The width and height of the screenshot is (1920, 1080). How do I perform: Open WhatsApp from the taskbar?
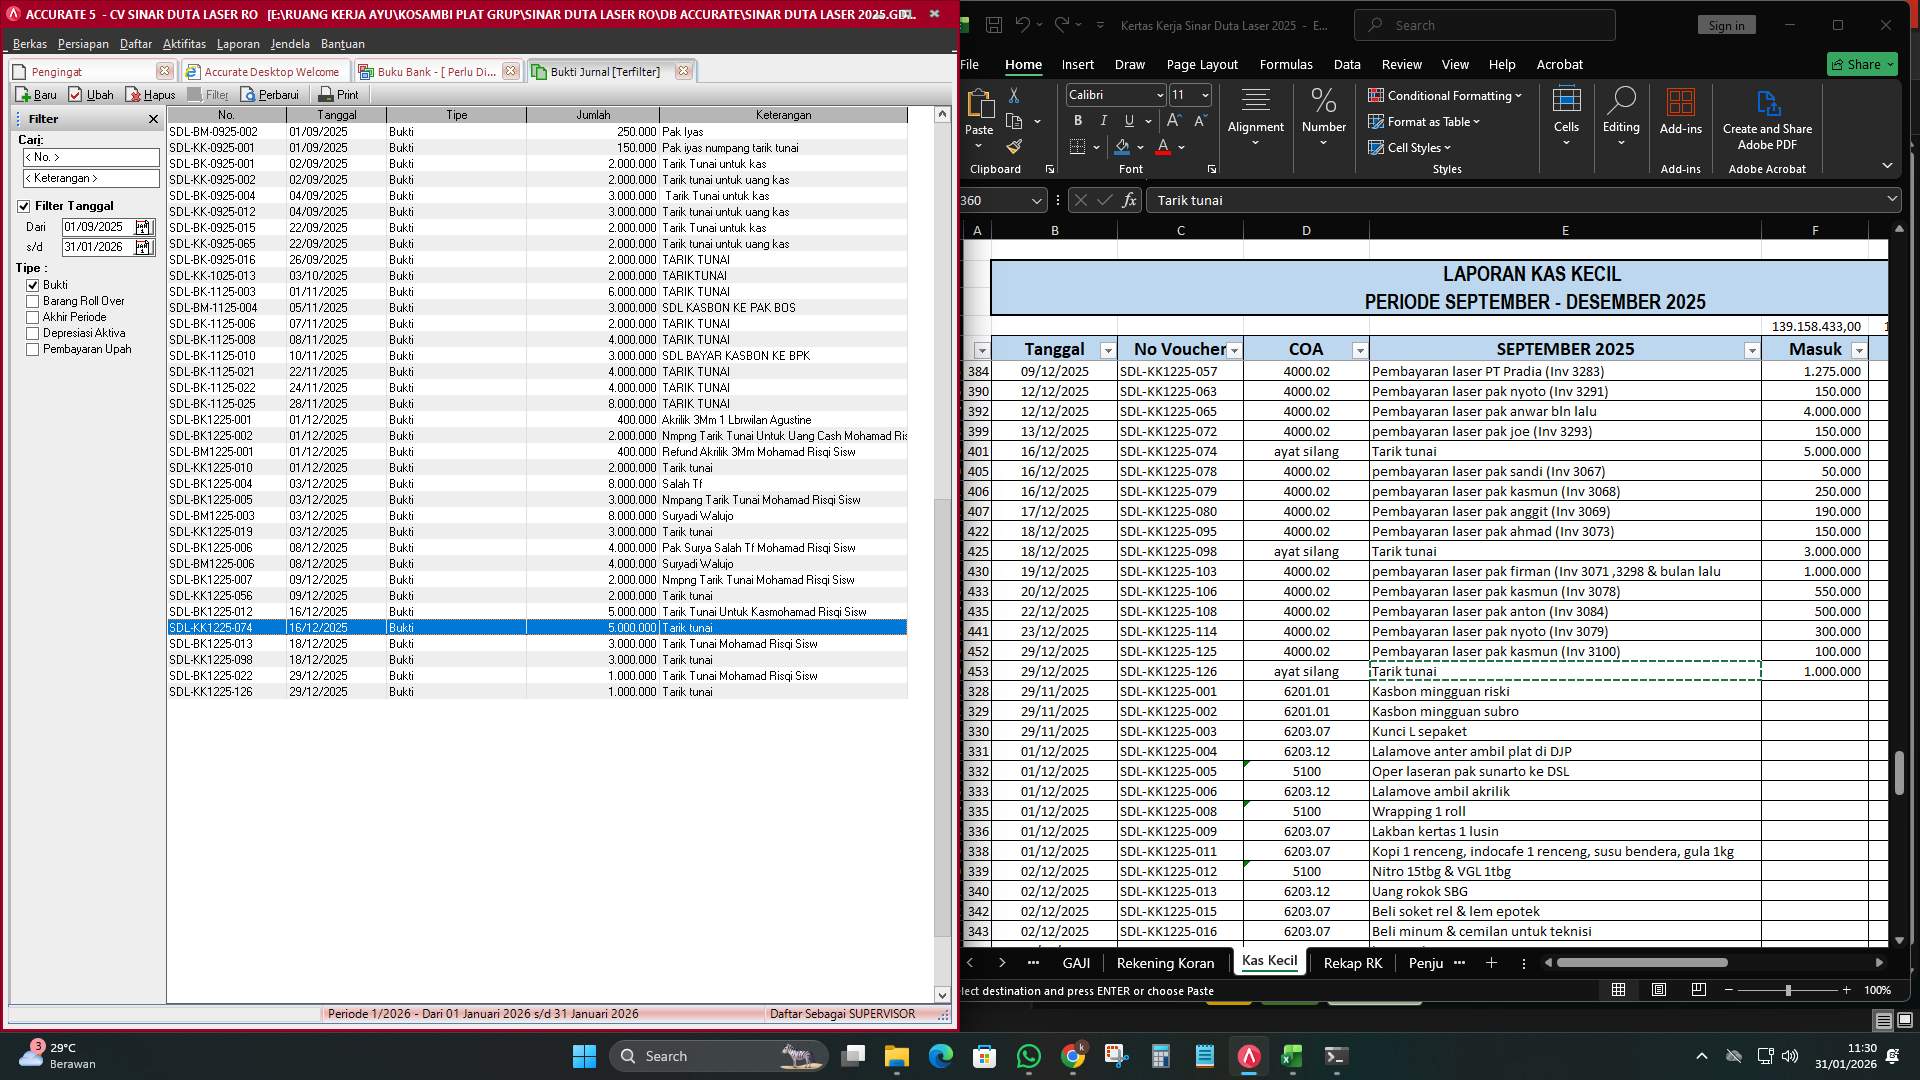(1027, 1055)
